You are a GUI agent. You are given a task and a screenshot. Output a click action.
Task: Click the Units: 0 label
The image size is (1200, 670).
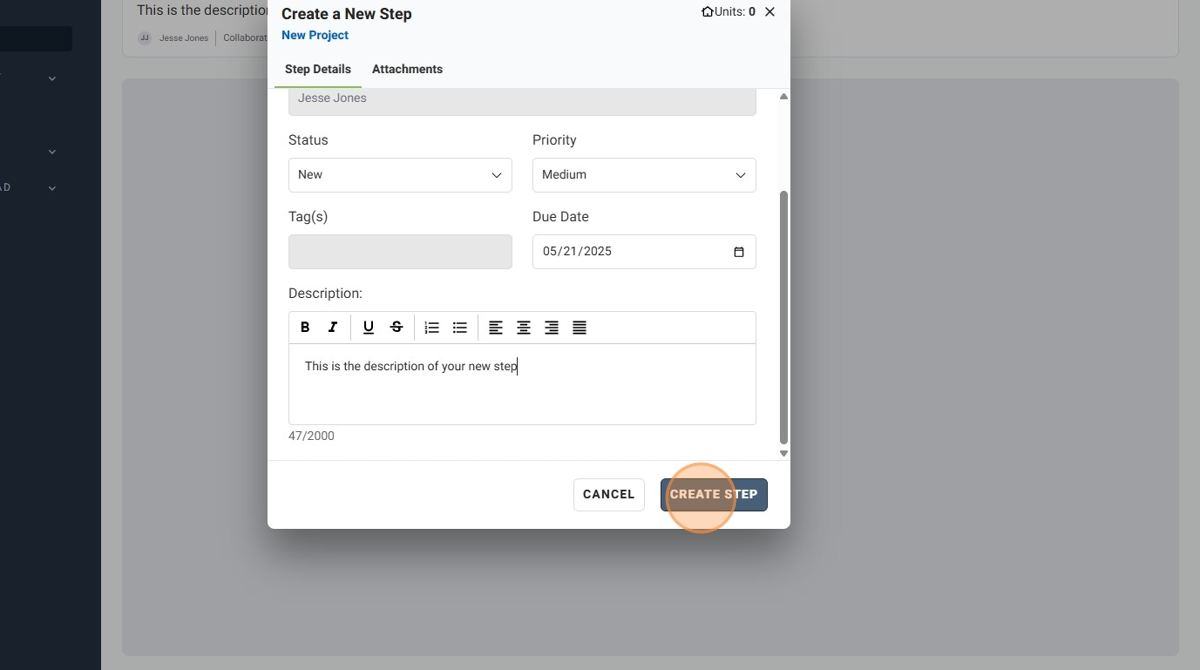pos(735,12)
